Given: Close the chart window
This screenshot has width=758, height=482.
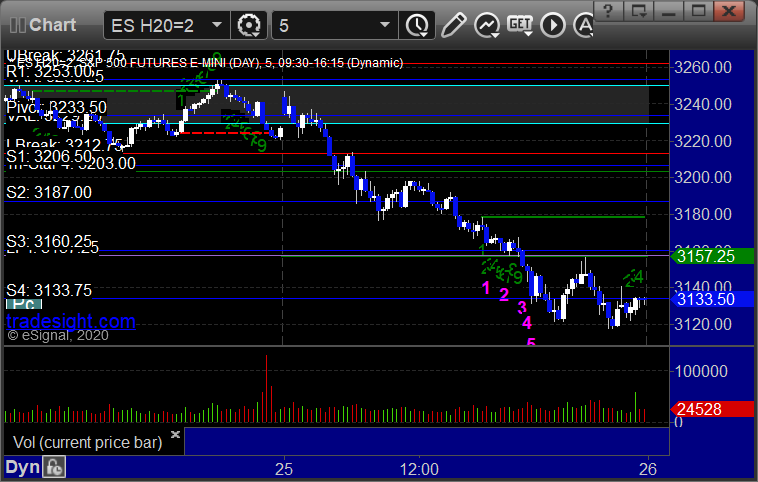Looking at the screenshot, I should (x=729, y=11).
